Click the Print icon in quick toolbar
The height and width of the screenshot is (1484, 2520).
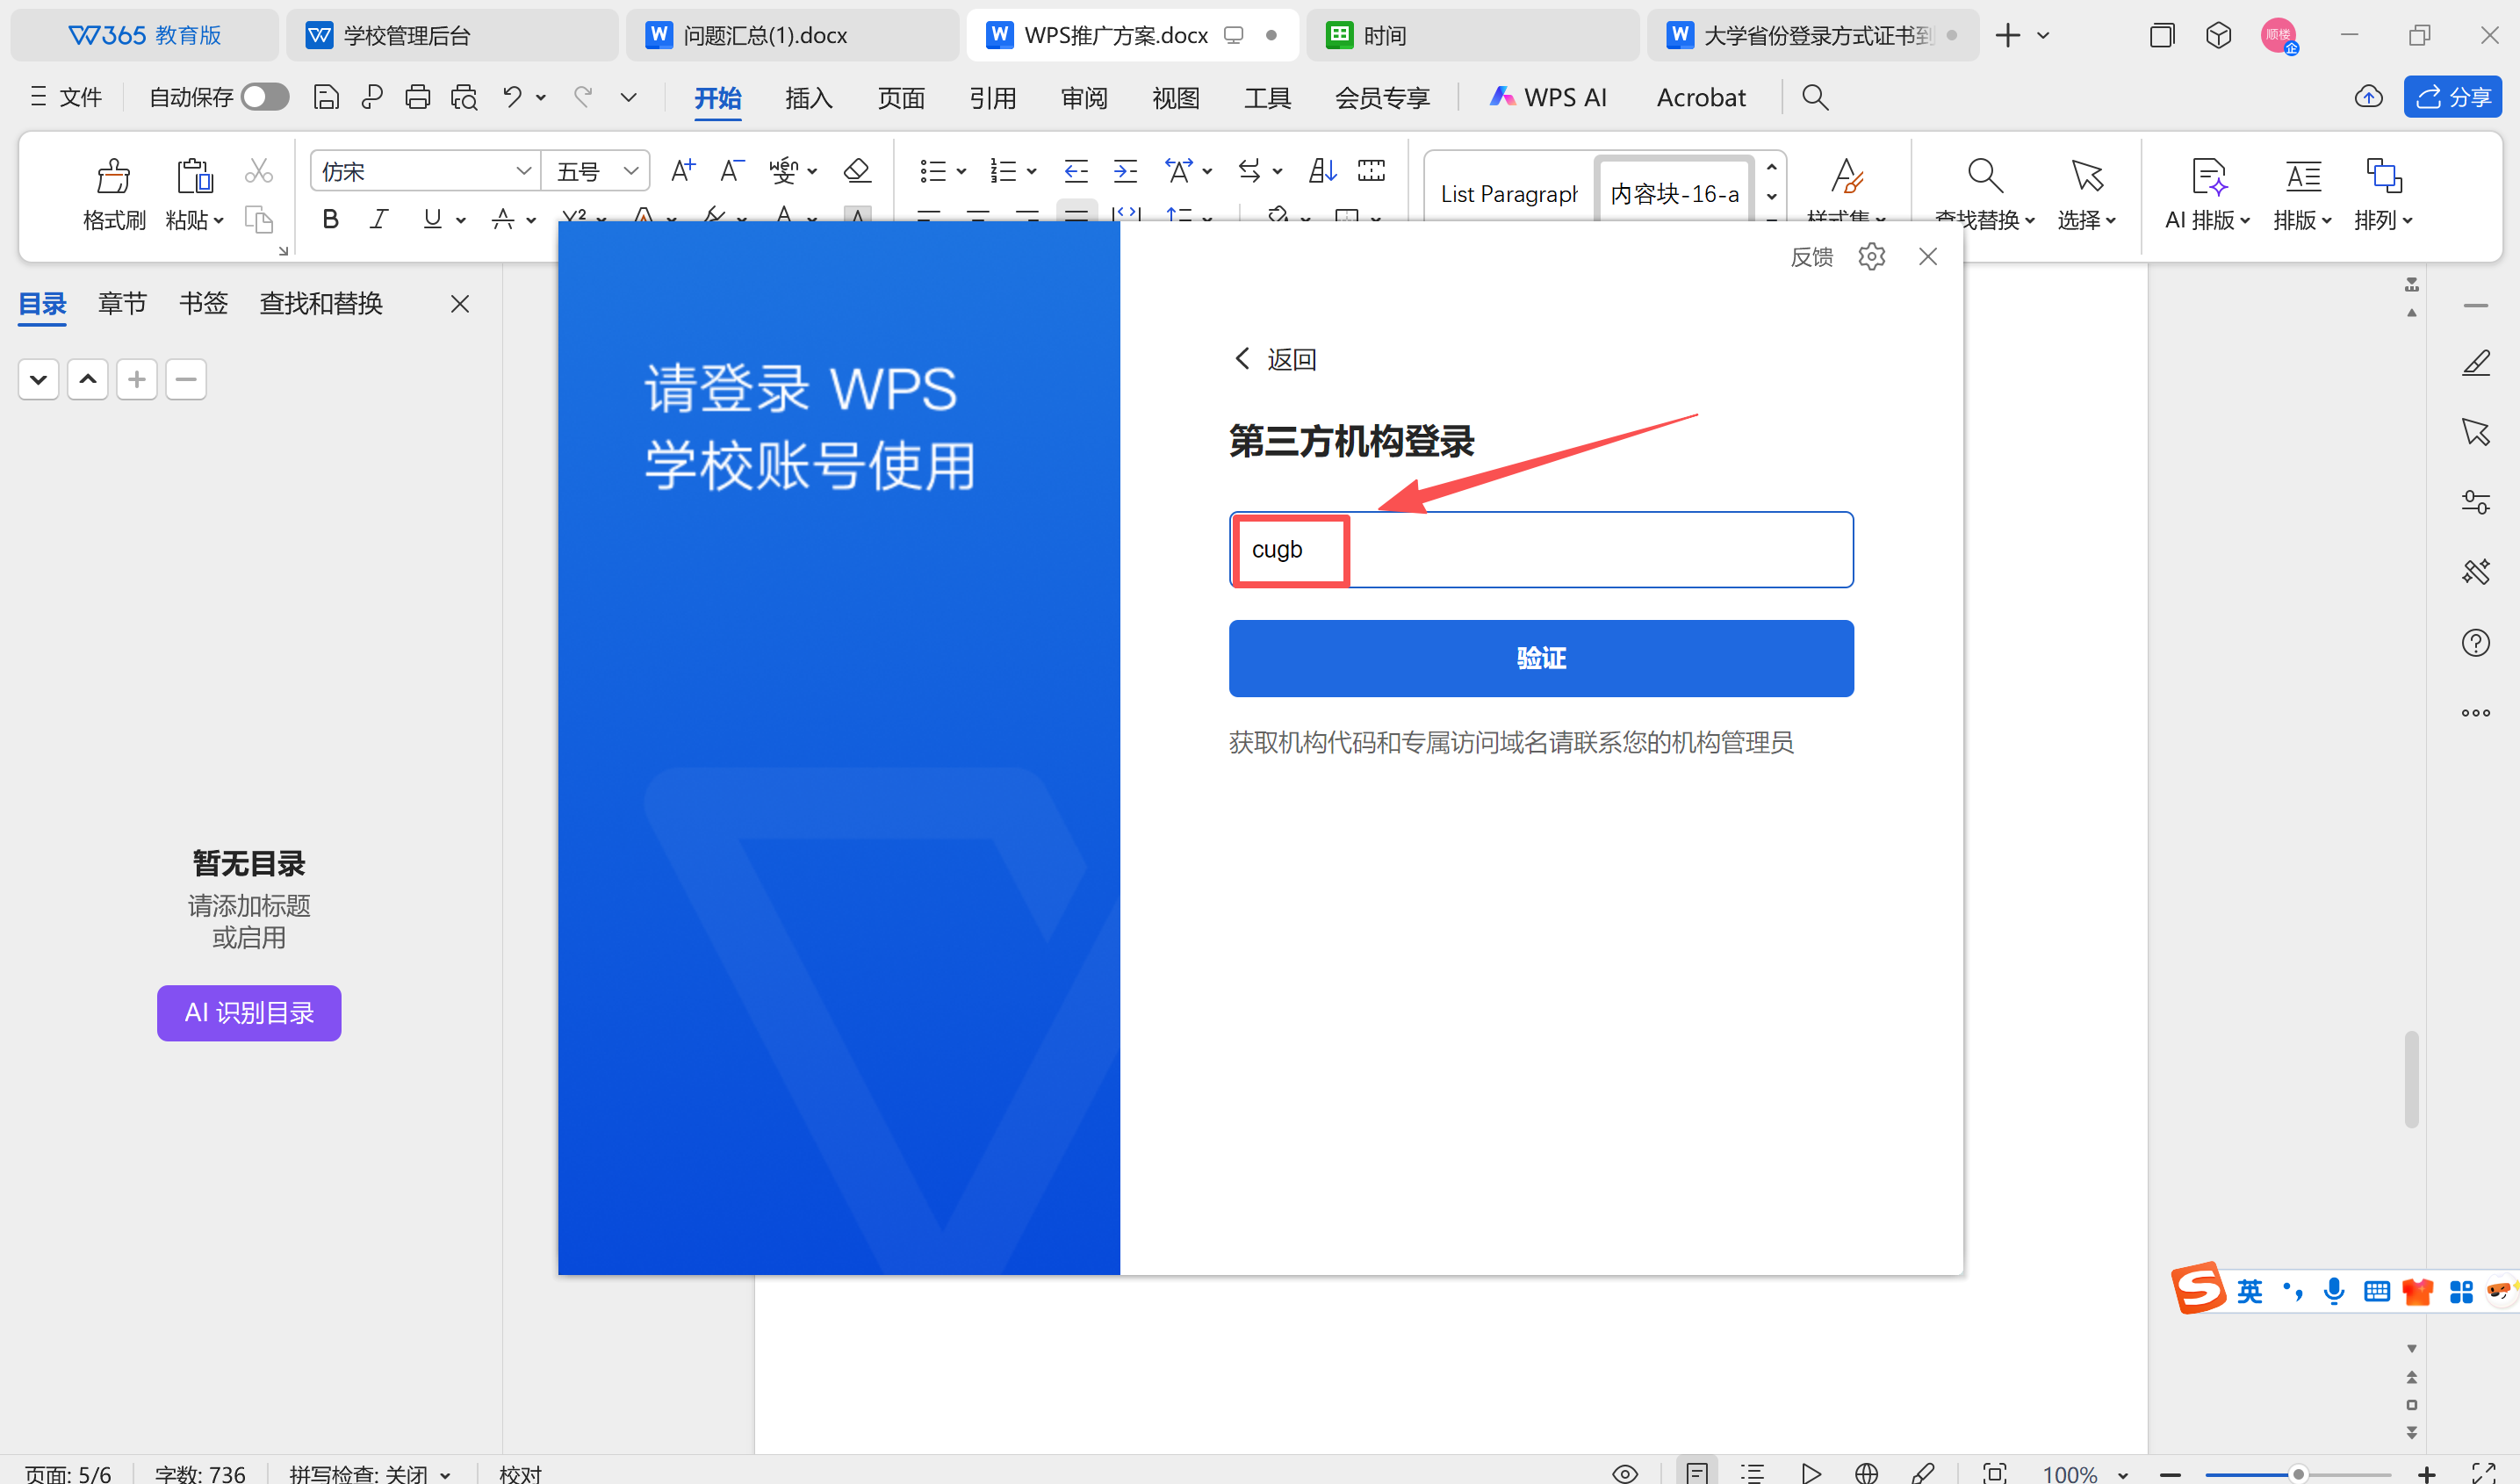coord(417,97)
